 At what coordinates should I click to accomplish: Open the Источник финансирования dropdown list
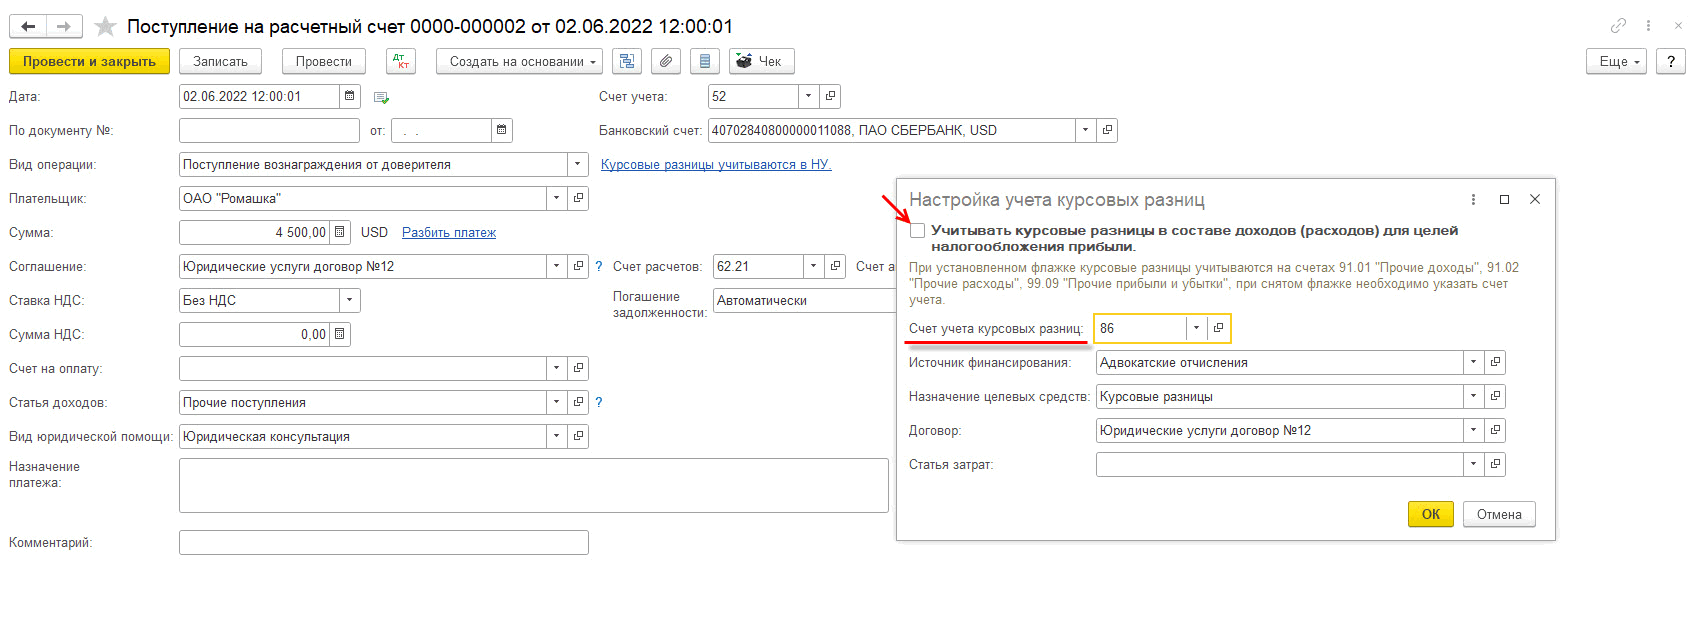1473,362
